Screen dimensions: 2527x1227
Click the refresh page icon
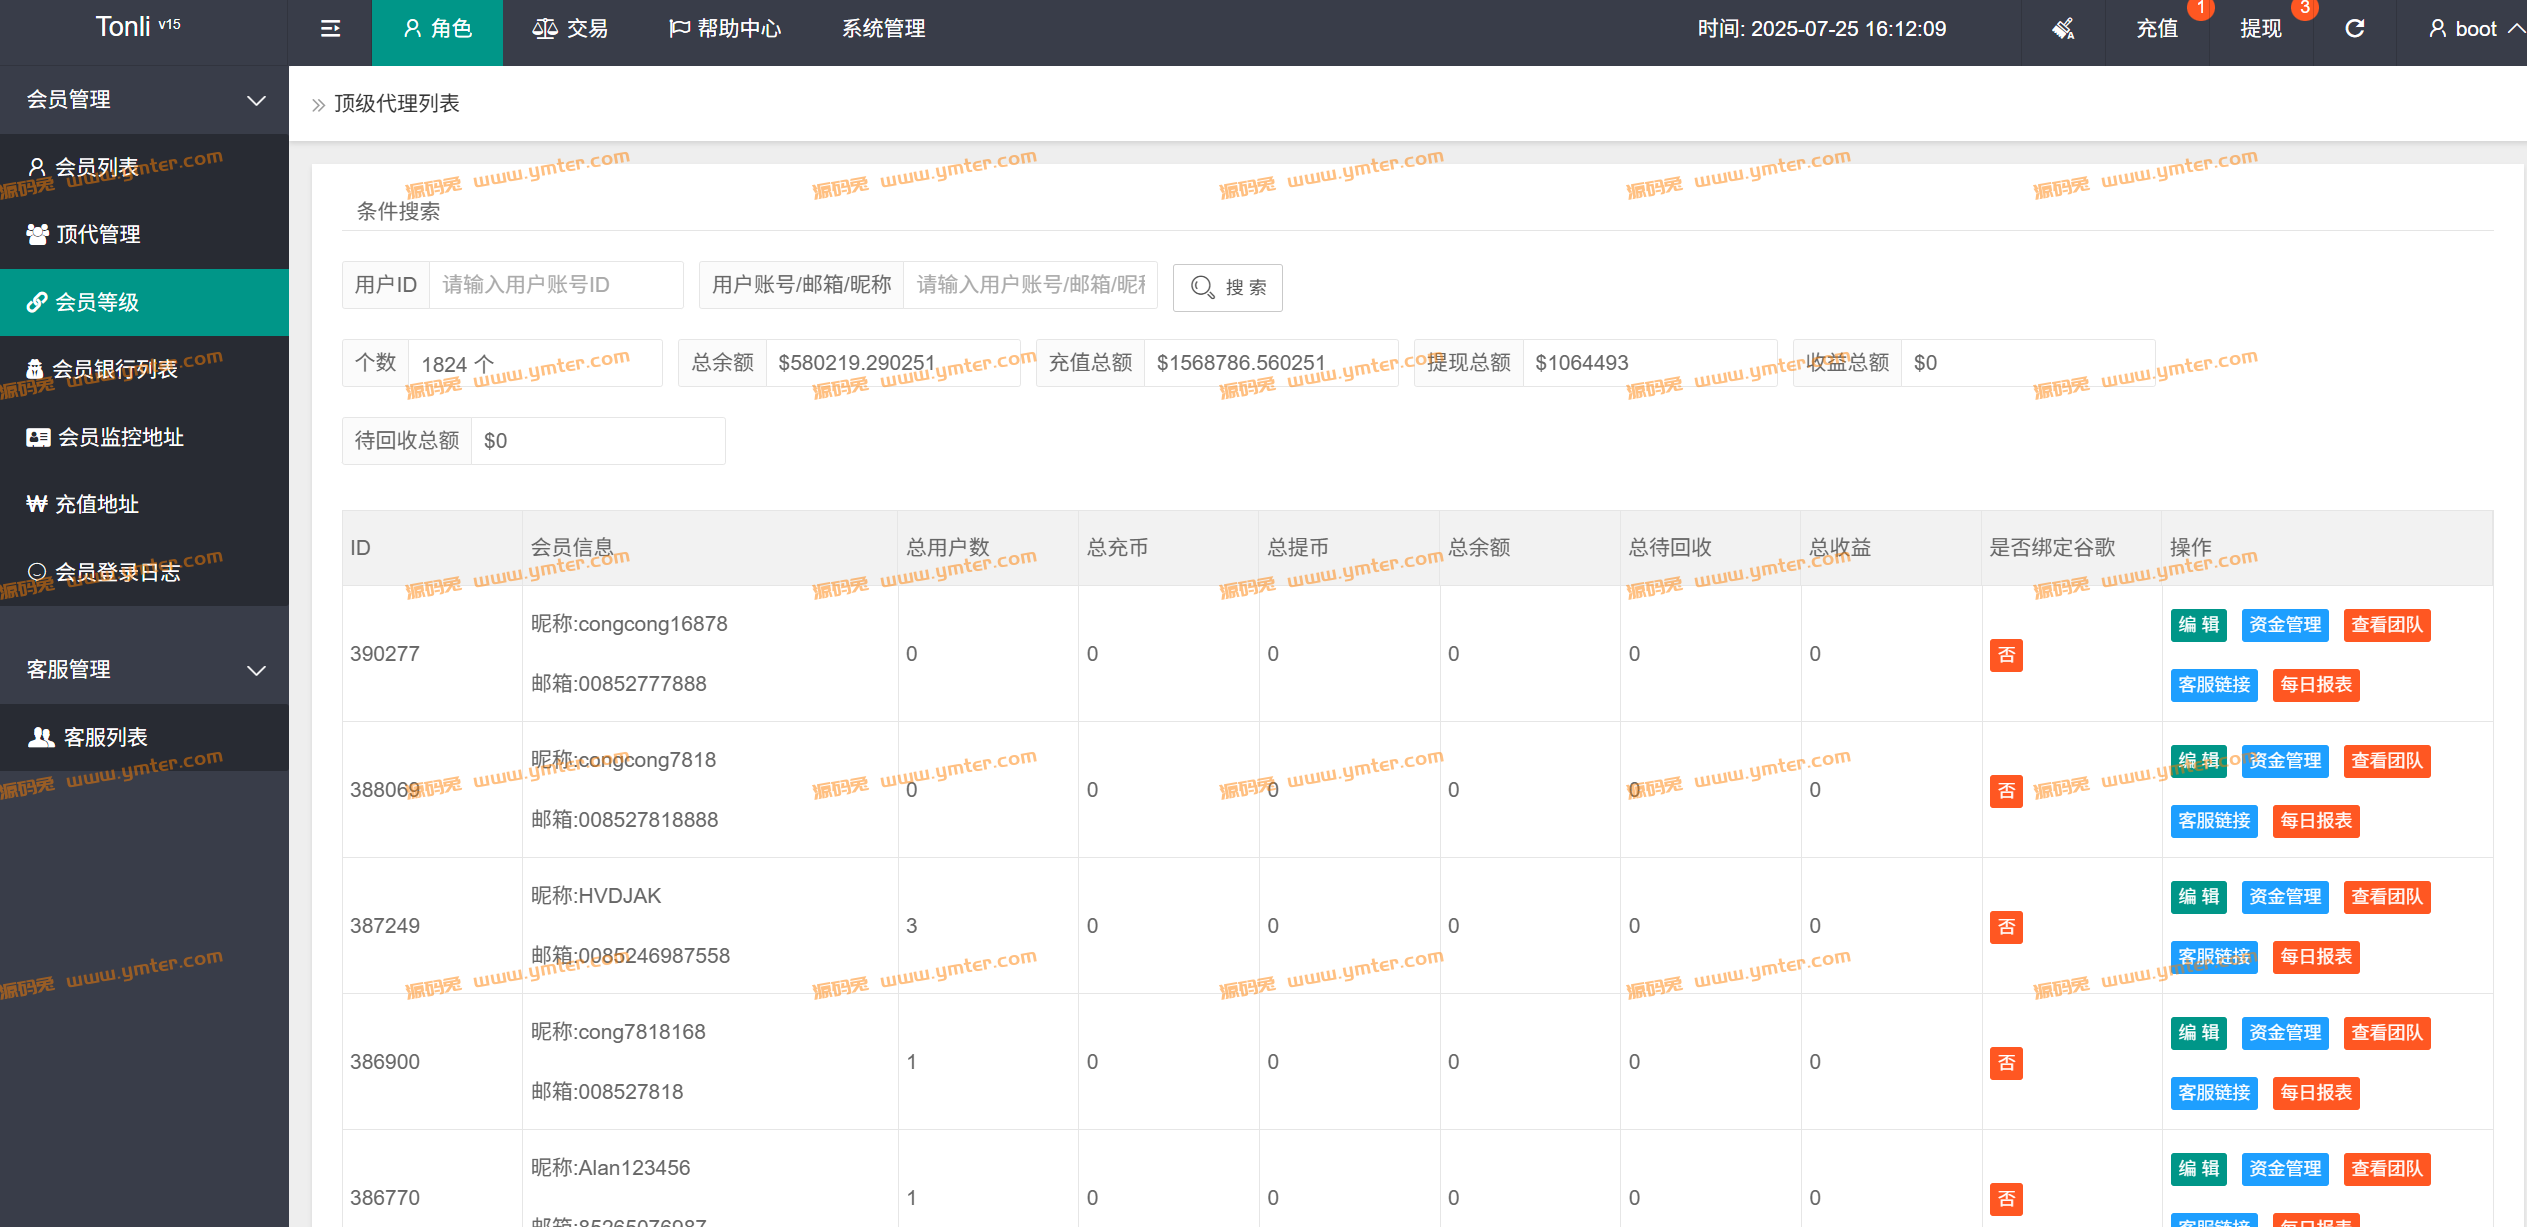click(2354, 29)
